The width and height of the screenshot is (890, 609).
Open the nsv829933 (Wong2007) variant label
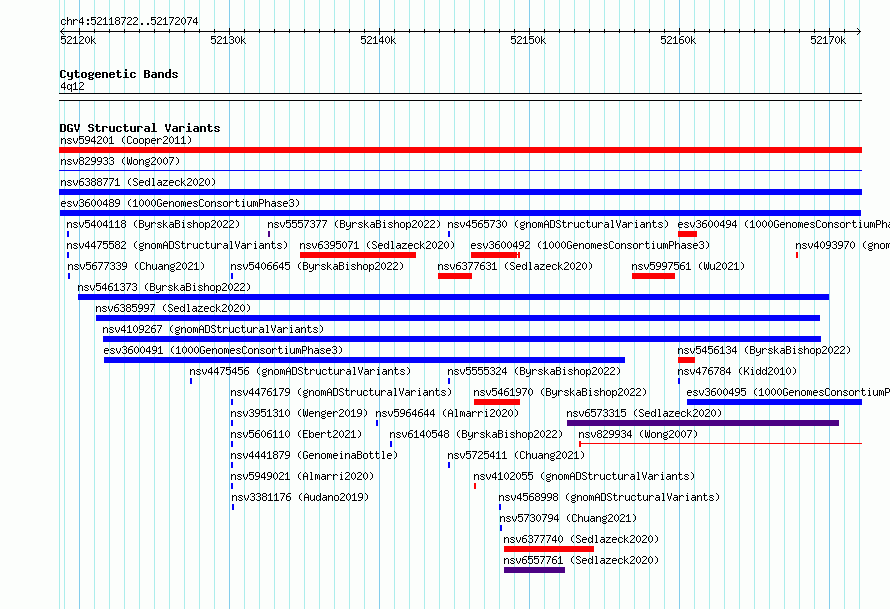120,161
